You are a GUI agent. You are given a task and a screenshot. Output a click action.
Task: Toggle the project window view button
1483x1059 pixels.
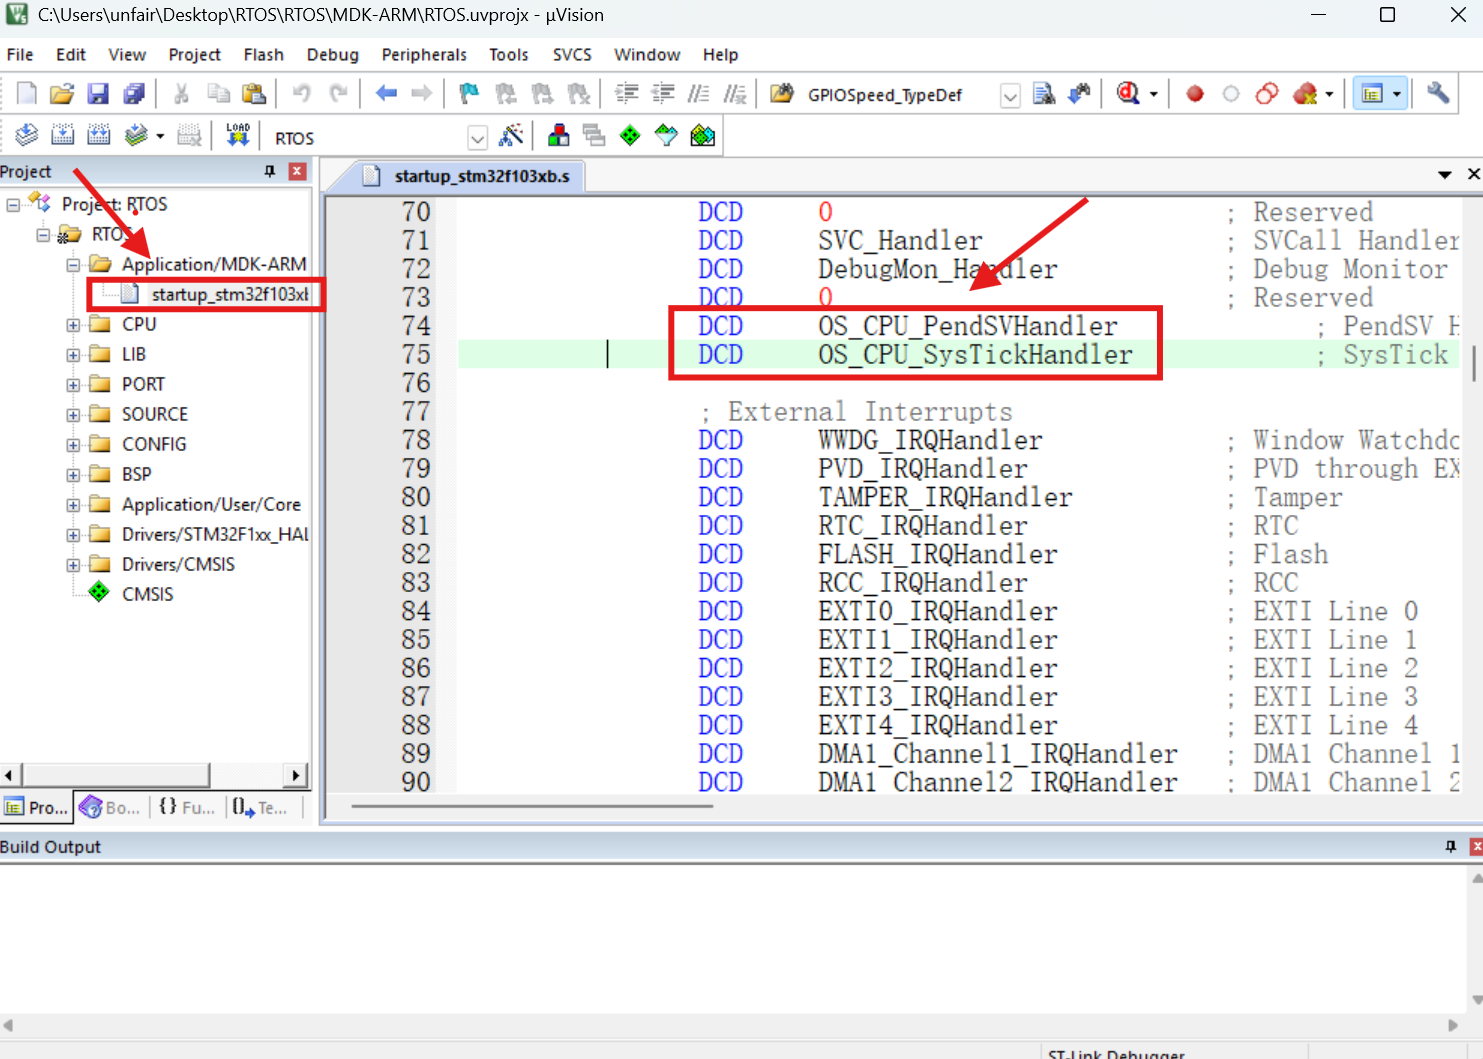tap(1372, 94)
